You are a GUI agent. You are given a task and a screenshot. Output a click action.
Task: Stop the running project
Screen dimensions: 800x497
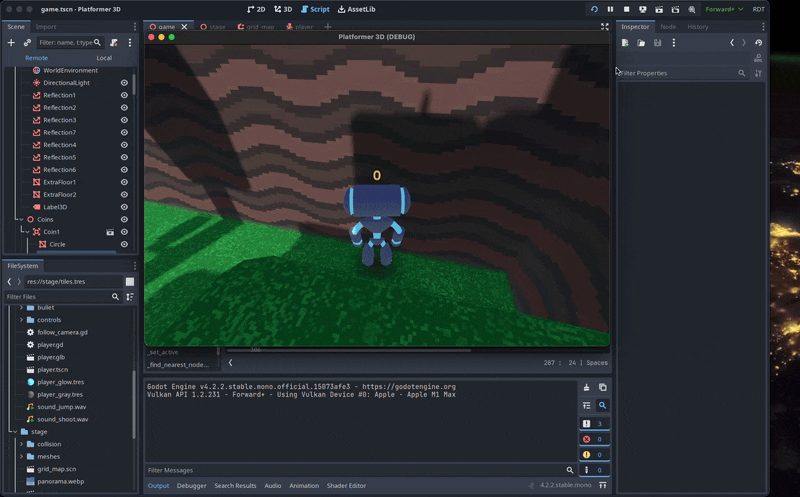click(x=626, y=9)
